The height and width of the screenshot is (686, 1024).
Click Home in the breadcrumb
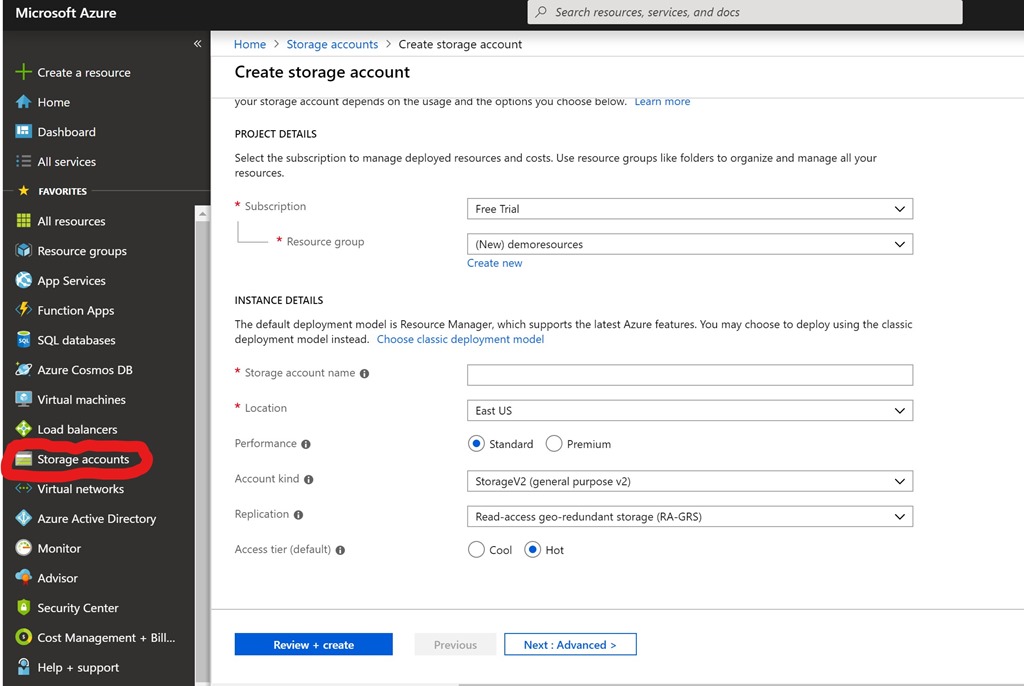pos(250,44)
